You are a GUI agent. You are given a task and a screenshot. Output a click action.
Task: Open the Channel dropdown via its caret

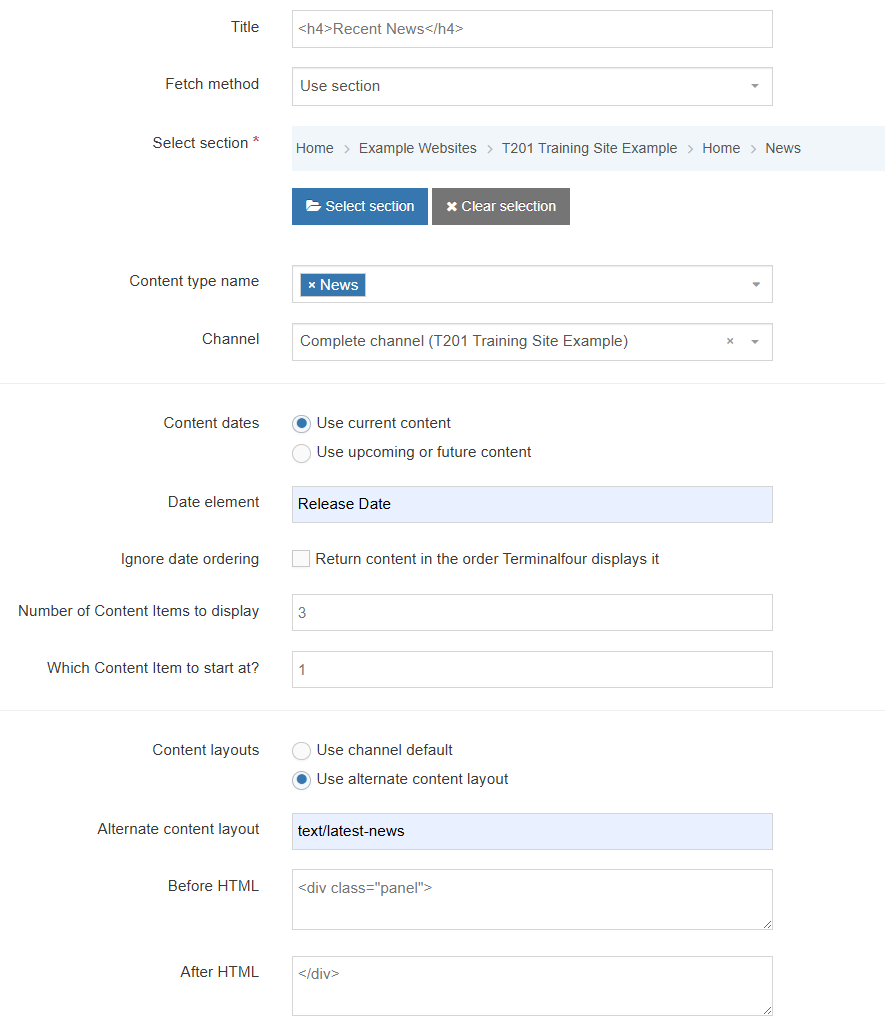[753, 341]
